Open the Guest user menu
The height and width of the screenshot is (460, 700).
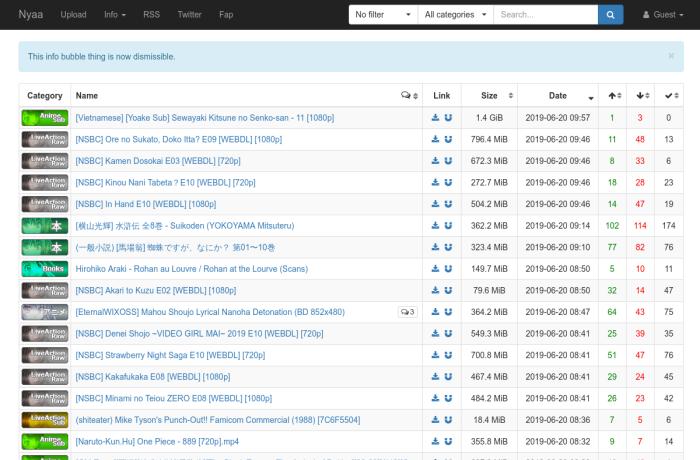coord(662,15)
